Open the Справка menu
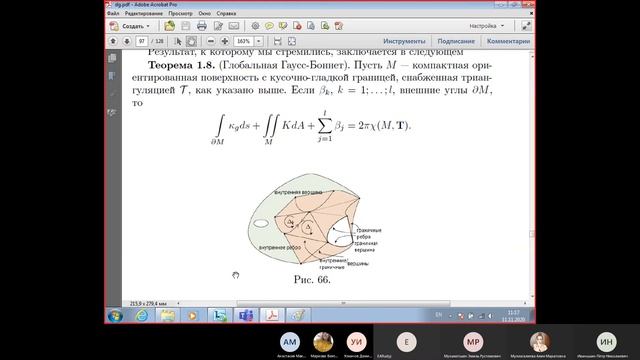 point(226,13)
